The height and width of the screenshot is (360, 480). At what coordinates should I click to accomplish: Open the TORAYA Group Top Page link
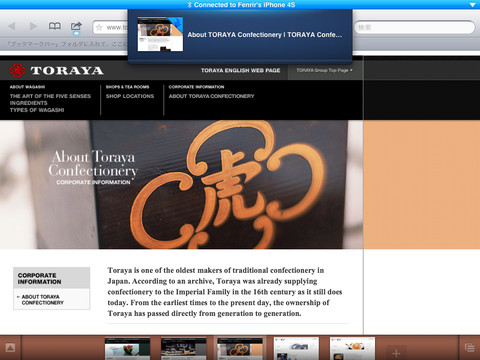pyautogui.click(x=324, y=70)
